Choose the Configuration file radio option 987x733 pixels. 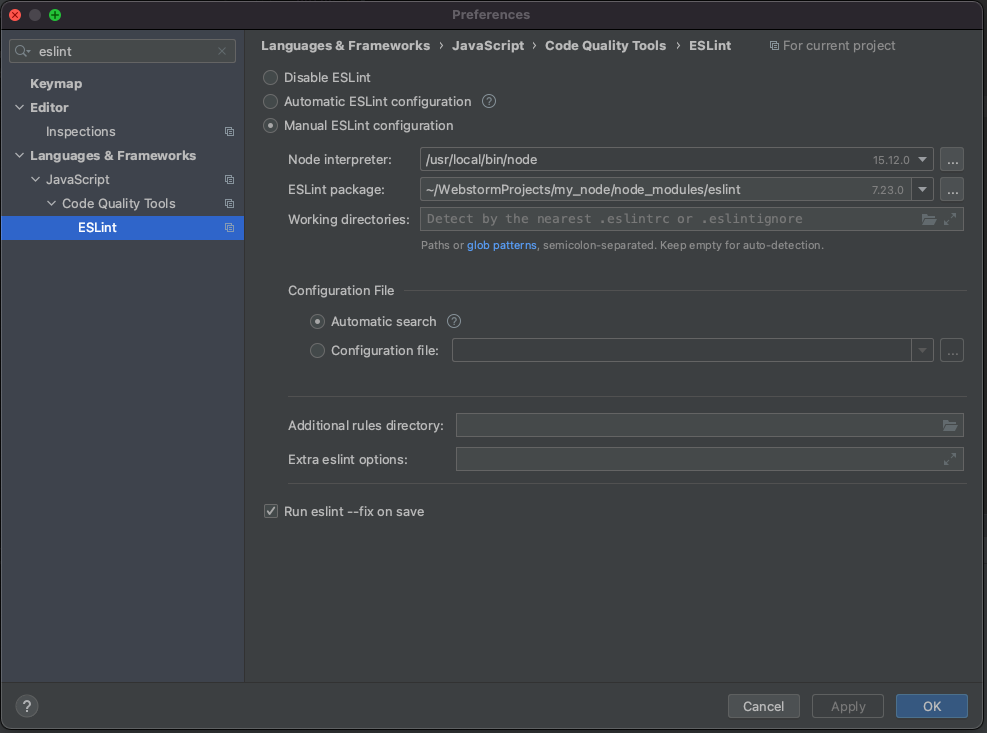tap(317, 350)
